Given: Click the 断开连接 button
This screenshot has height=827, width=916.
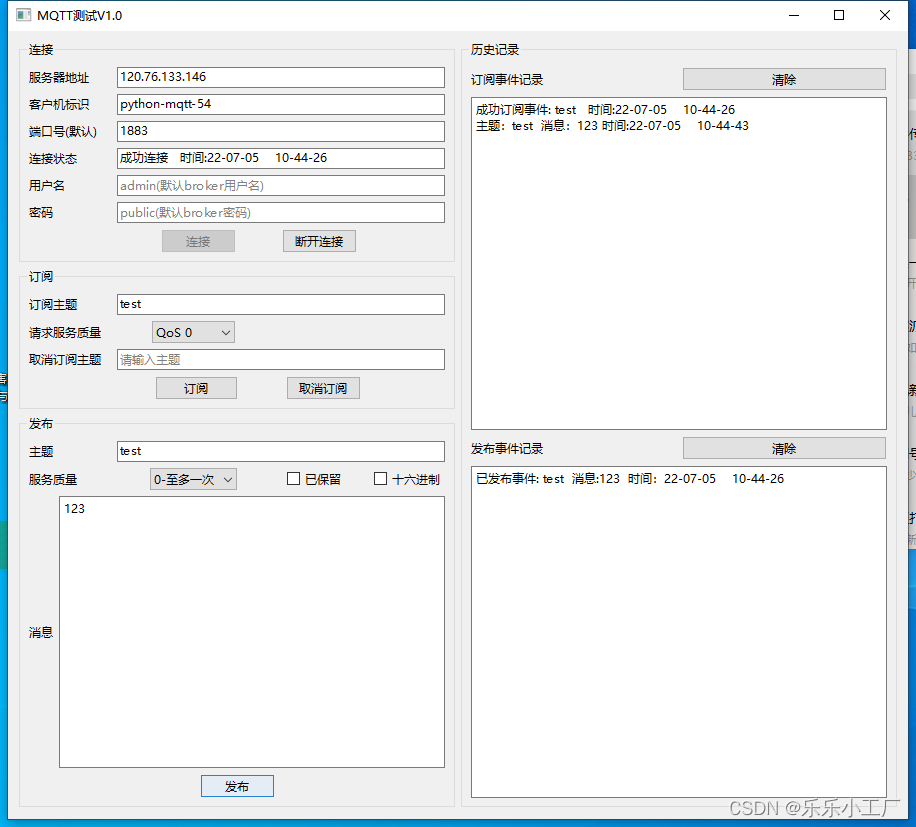Looking at the screenshot, I should coord(319,241).
